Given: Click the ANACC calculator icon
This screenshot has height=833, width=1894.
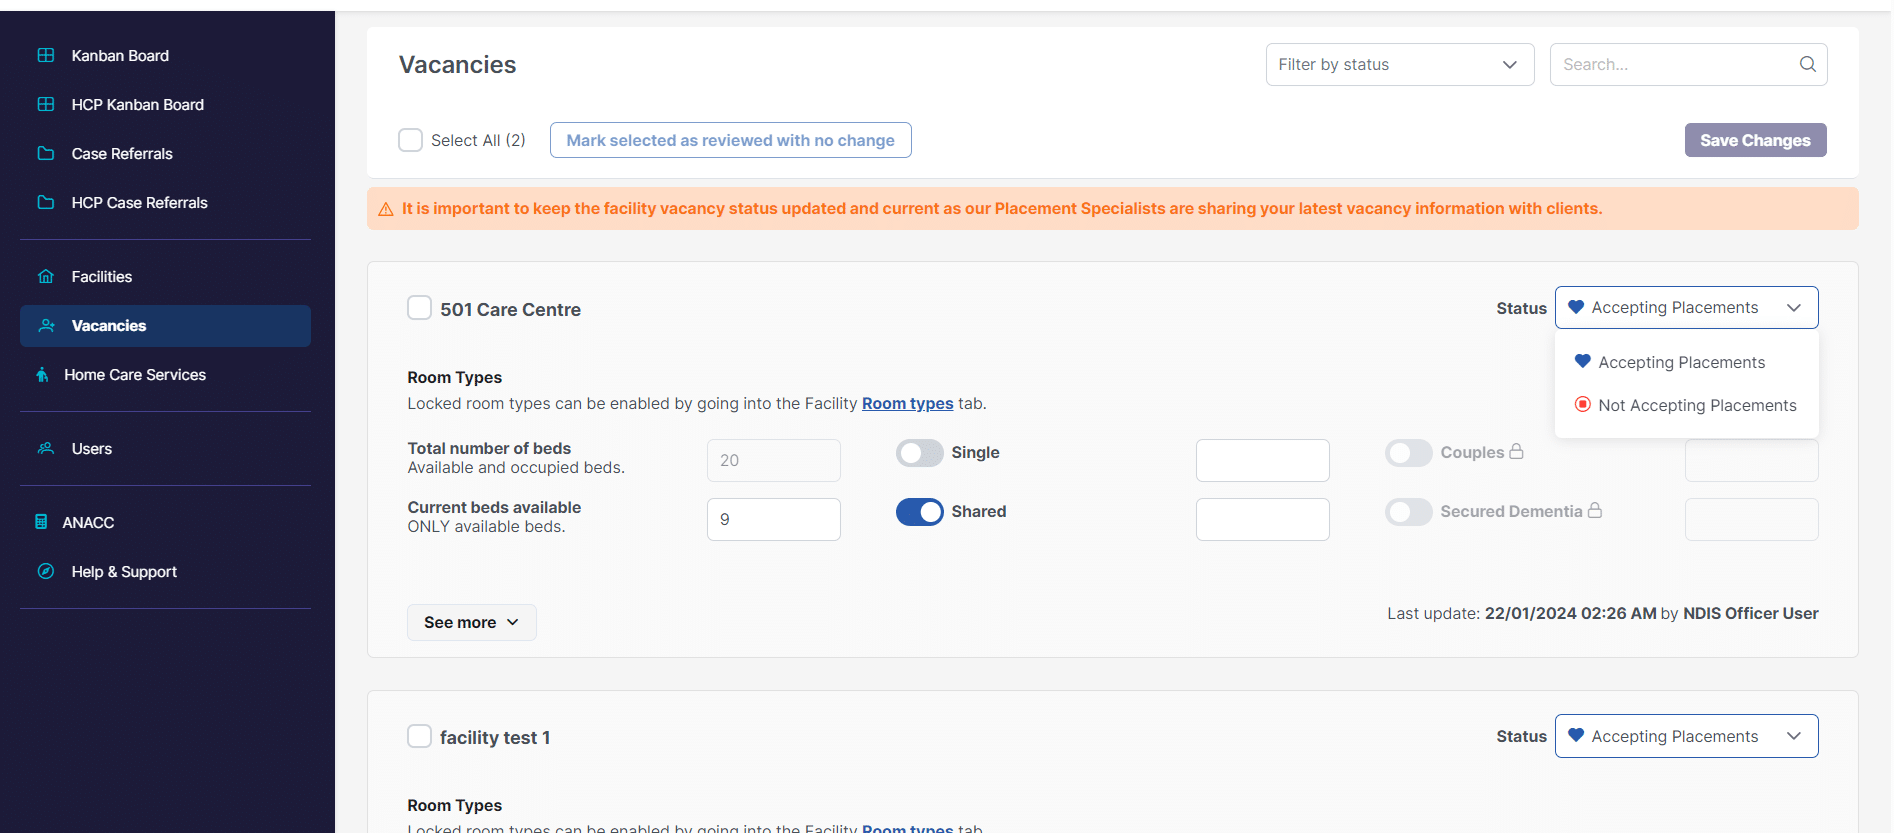Looking at the screenshot, I should pyautogui.click(x=41, y=522).
